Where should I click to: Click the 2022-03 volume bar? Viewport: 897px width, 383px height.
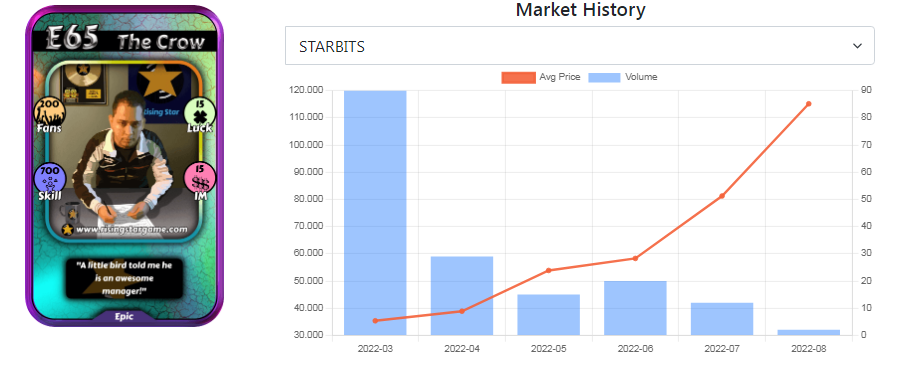click(x=375, y=213)
